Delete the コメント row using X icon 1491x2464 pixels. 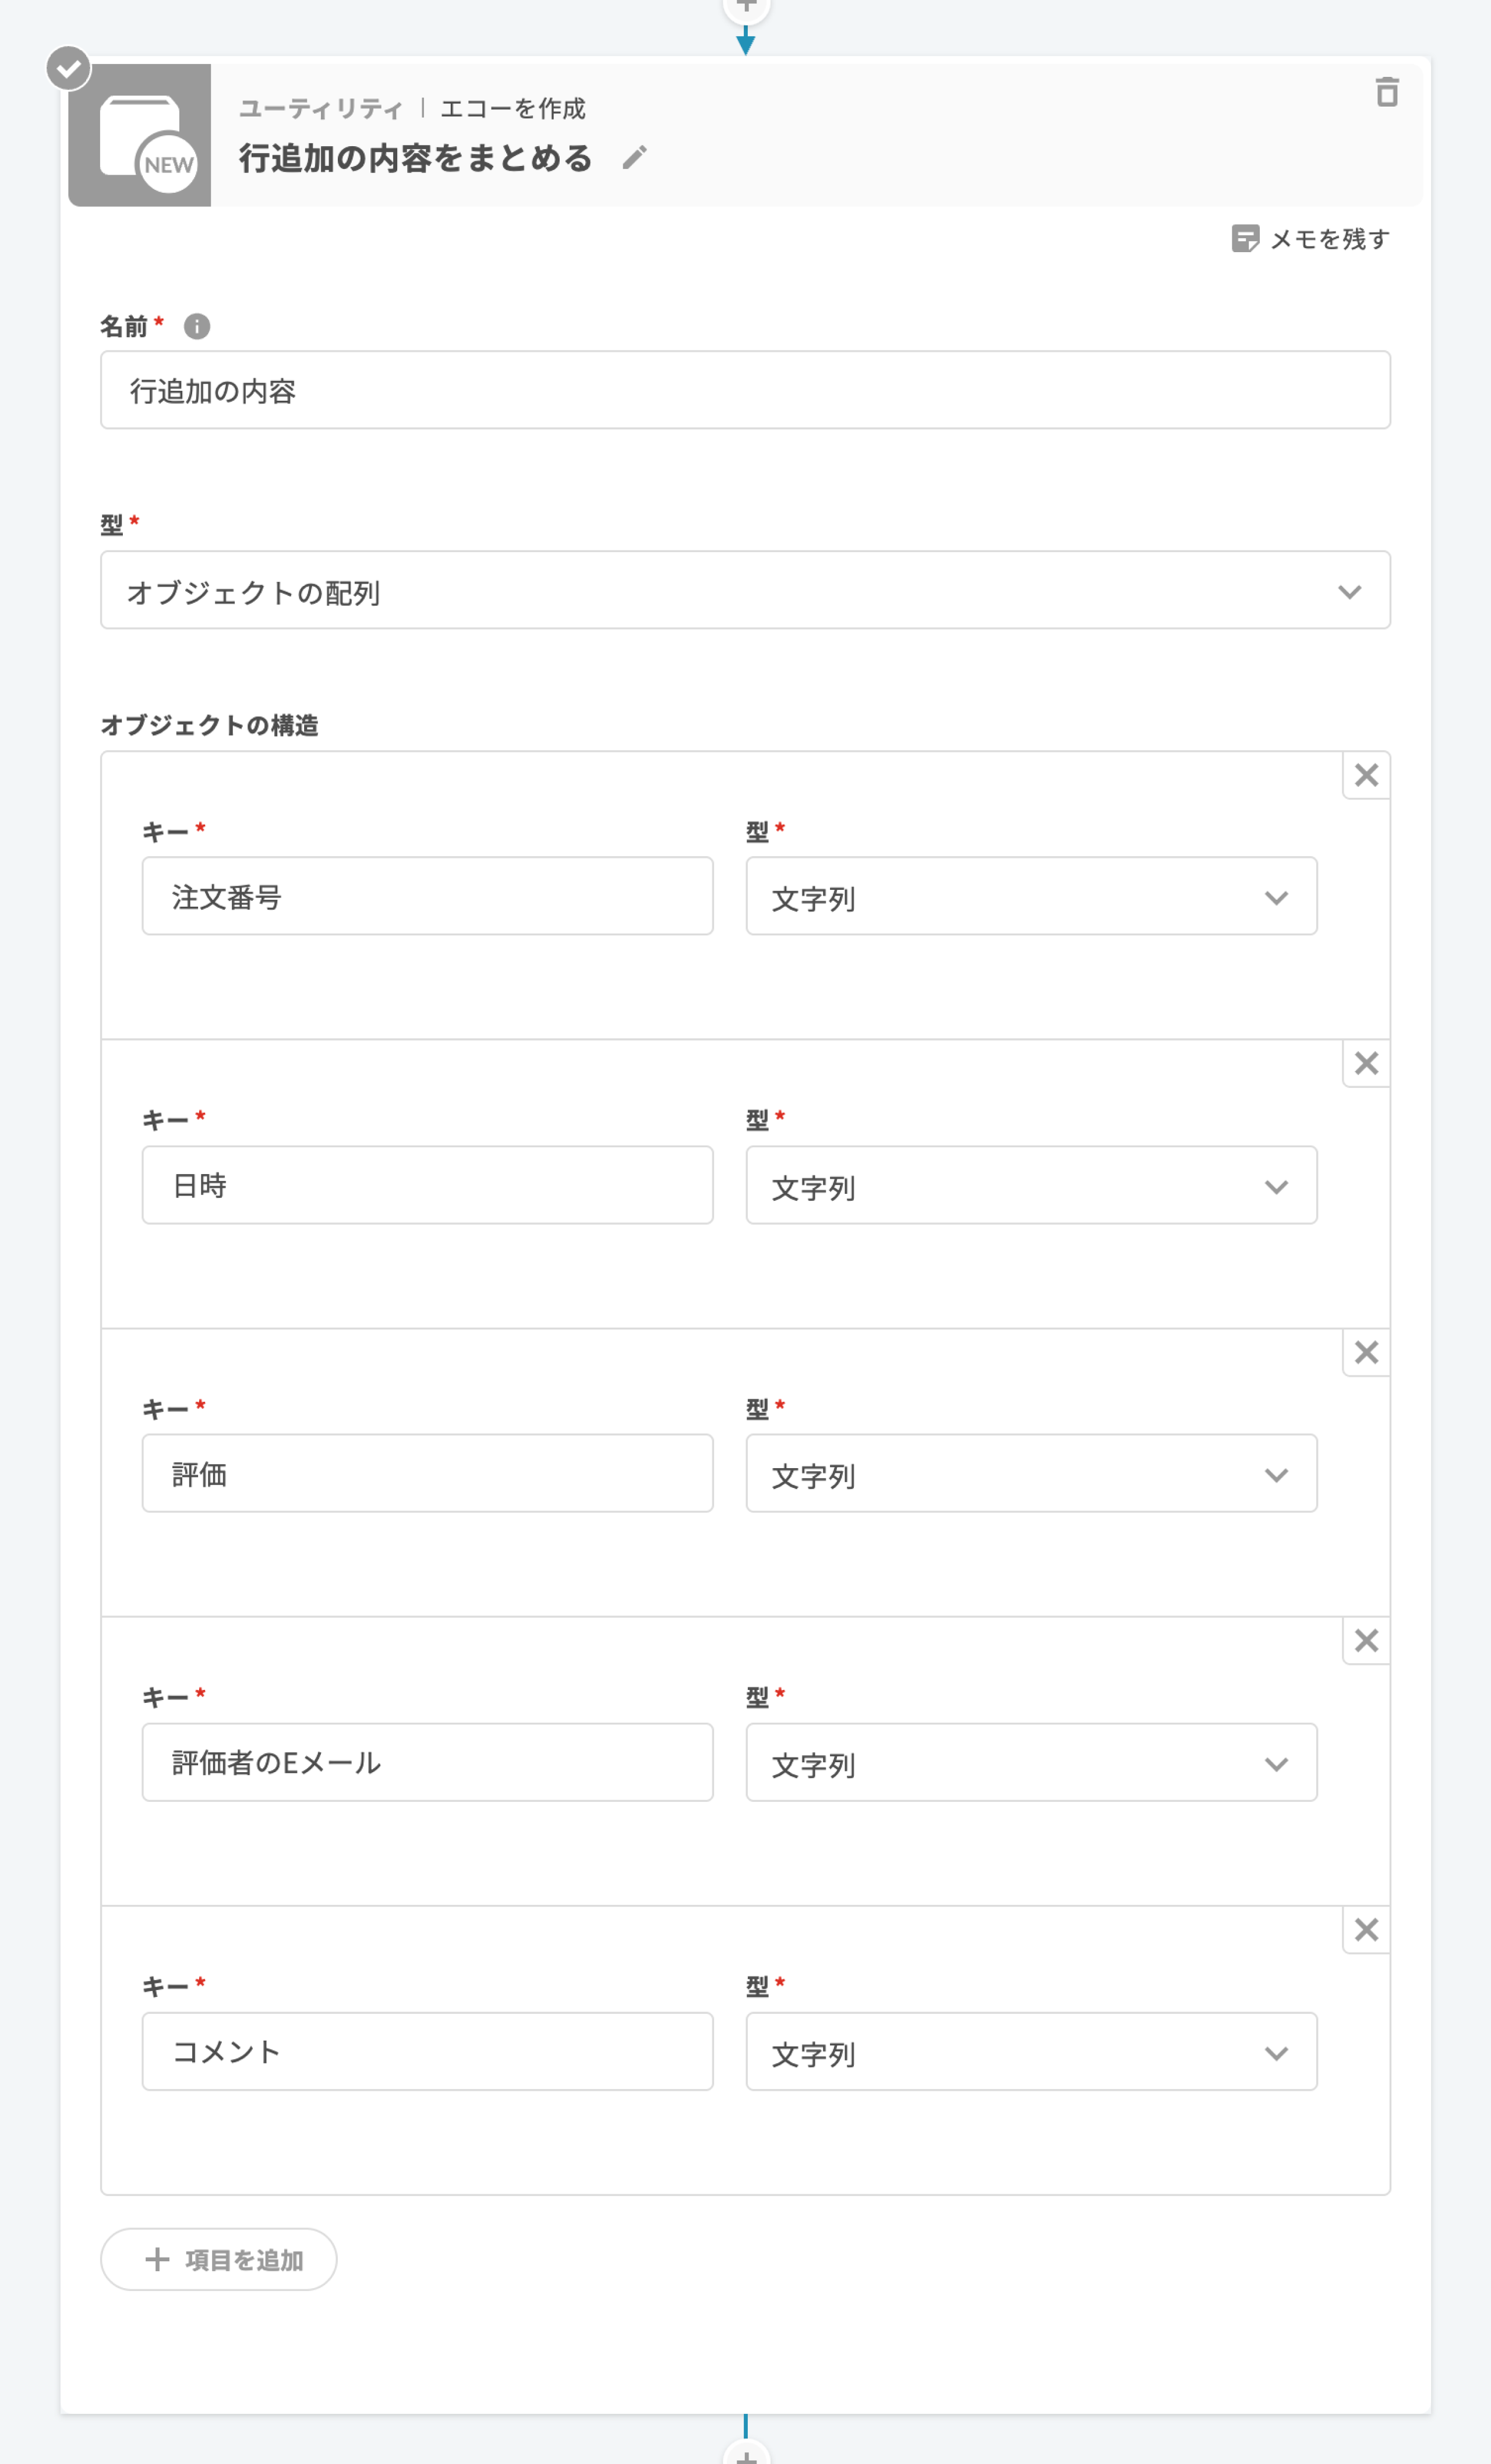tap(1366, 1929)
